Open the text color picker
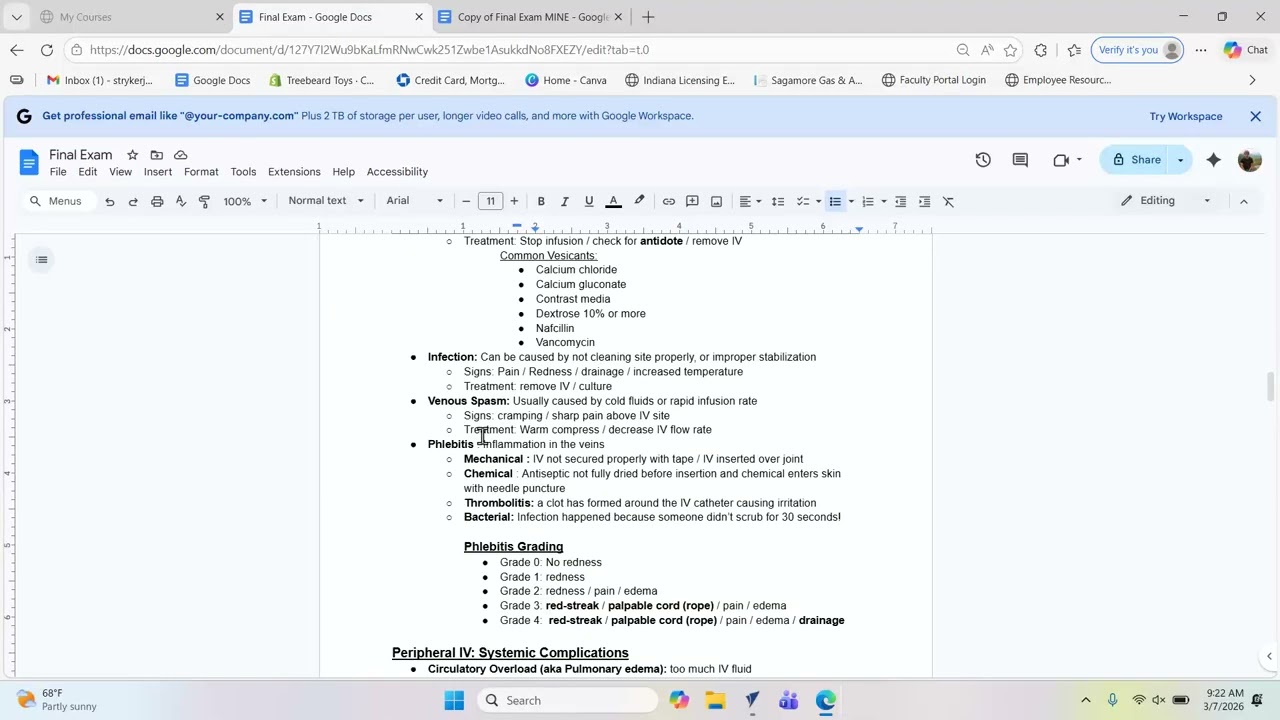The height and width of the screenshot is (720, 1280). click(614, 201)
